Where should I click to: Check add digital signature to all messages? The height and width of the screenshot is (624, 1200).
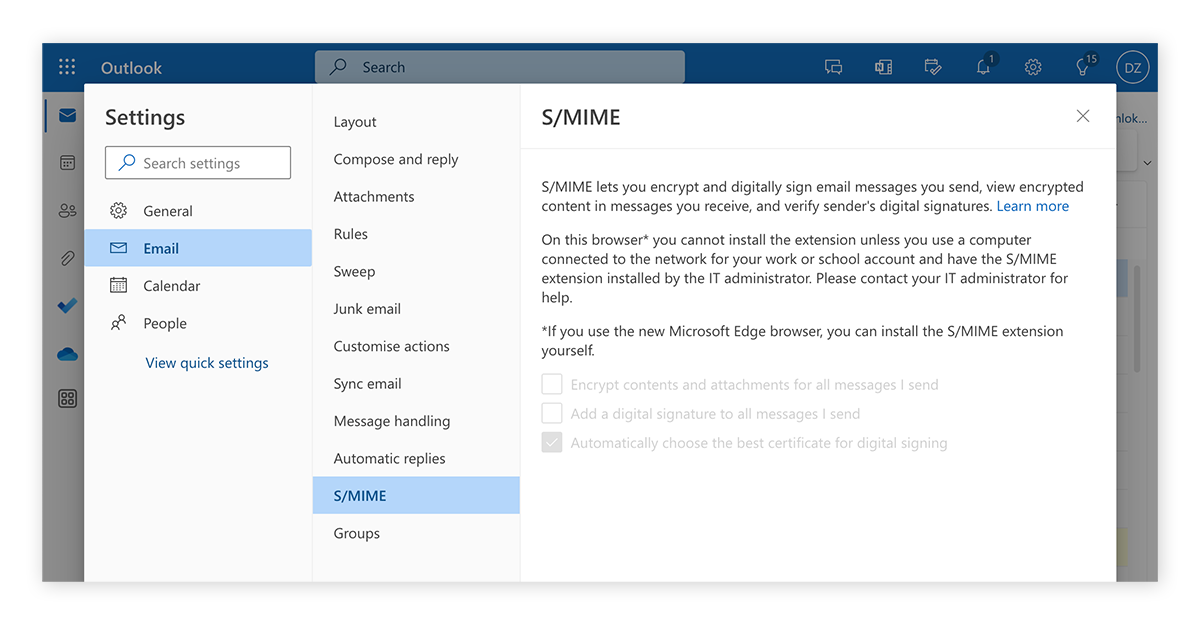pyautogui.click(x=551, y=412)
